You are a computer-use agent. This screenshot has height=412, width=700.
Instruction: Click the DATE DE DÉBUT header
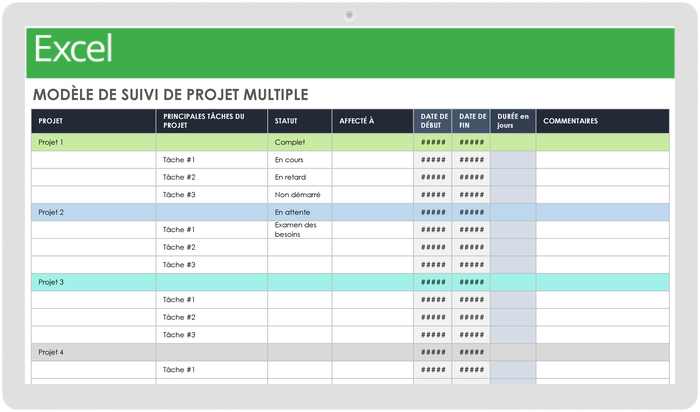coord(432,121)
